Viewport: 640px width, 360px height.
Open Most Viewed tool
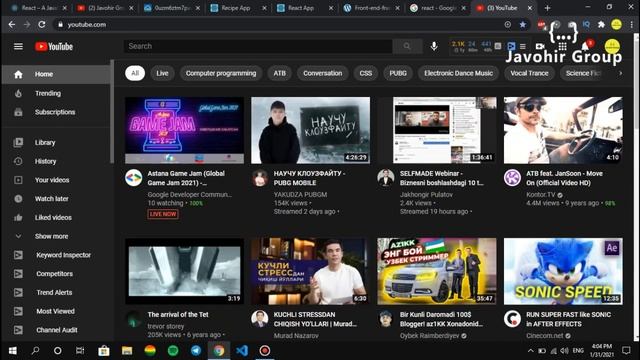click(56, 311)
